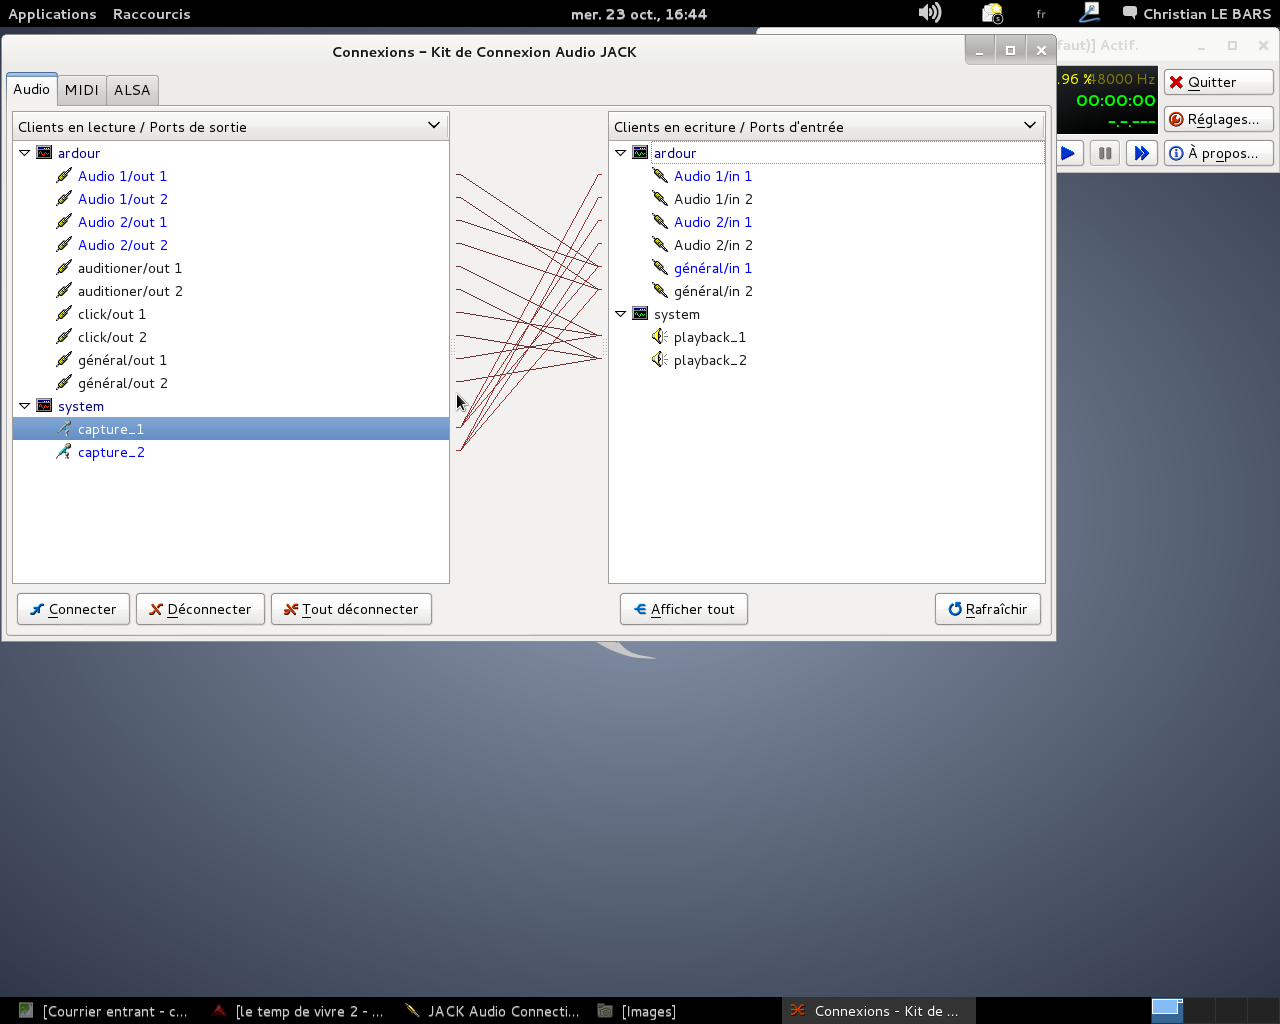The width and height of the screenshot is (1280, 1024).
Task: Start the JACK transport with the Play button
Action: (1068, 153)
